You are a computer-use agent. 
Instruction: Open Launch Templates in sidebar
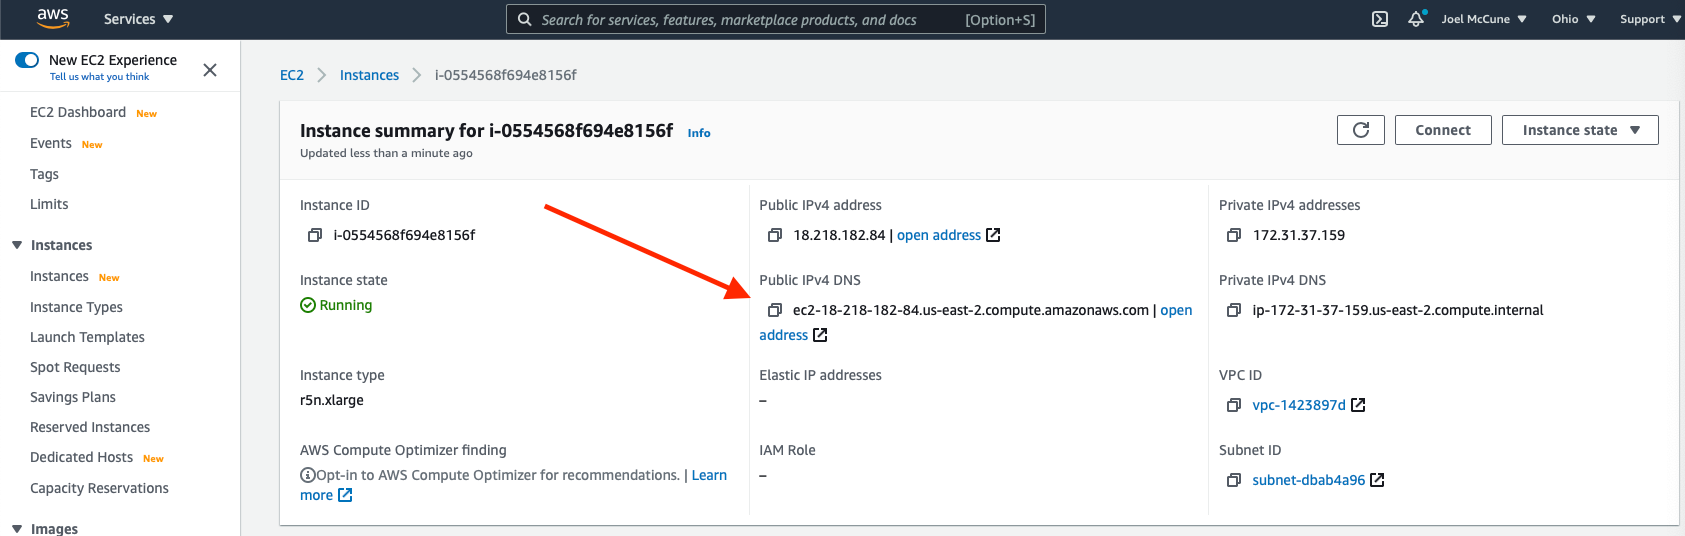click(x=87, y=337)
